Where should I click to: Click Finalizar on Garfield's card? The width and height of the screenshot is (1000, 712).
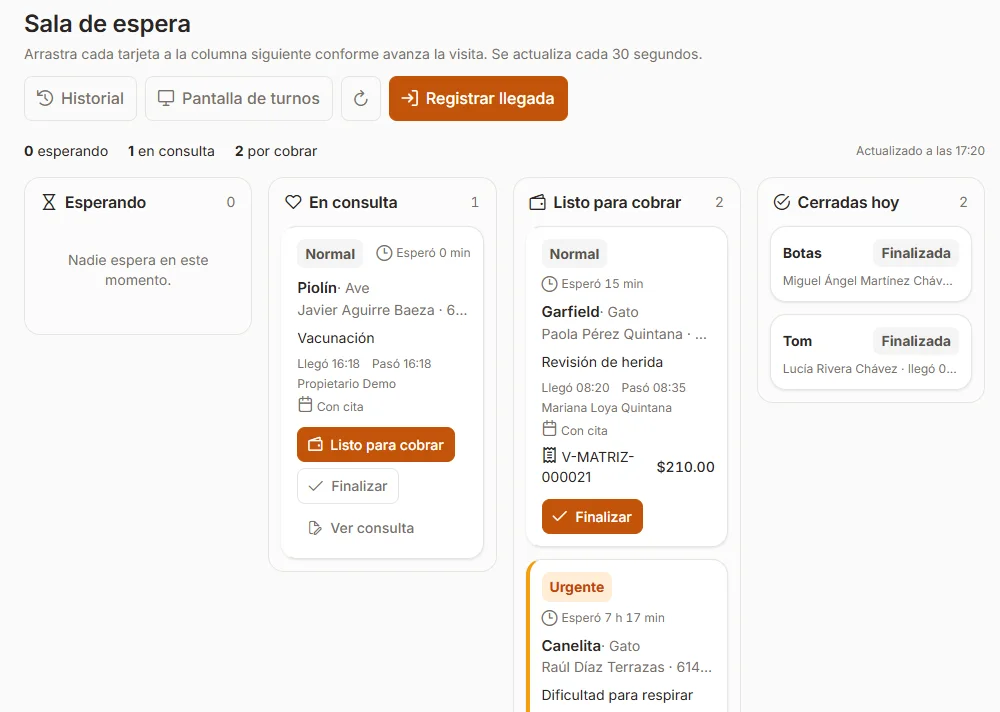(592, 517)
